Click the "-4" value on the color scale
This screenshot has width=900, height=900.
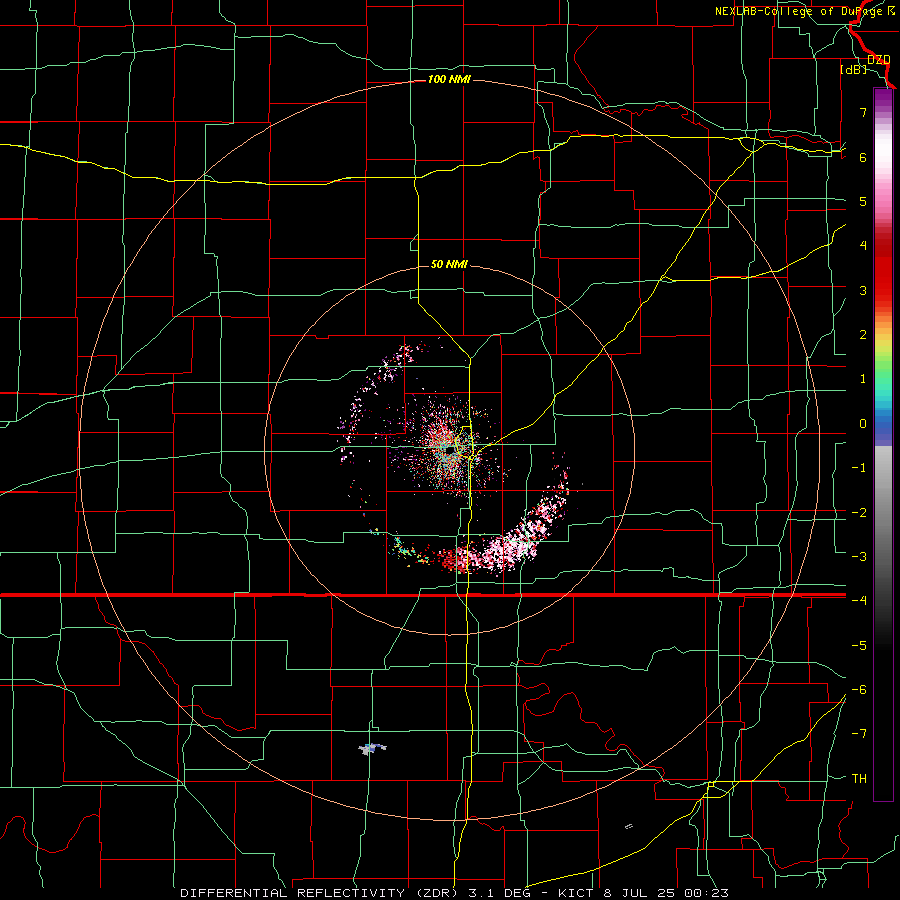point(859,600)
